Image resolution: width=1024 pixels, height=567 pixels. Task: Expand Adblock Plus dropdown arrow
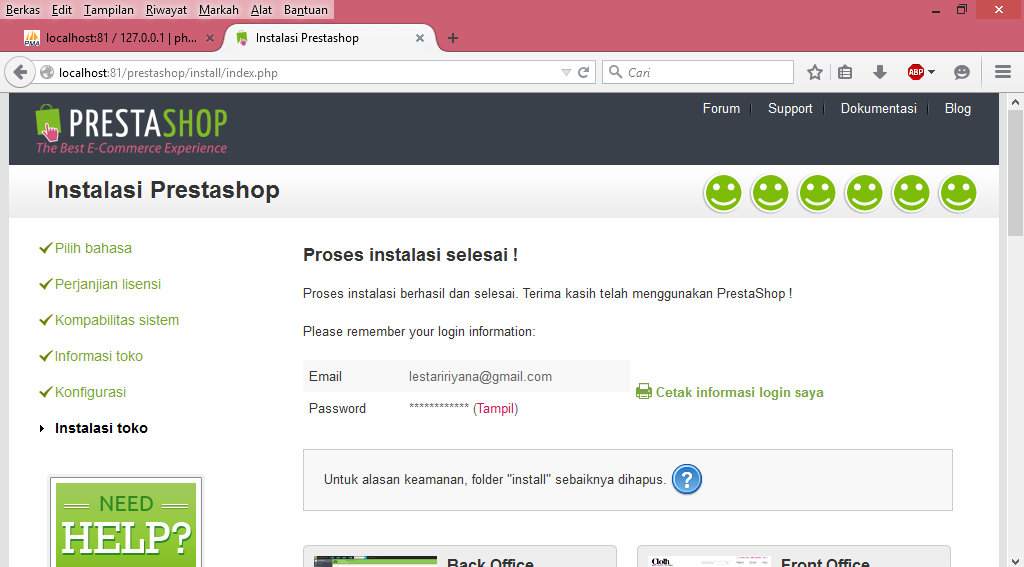[x=931, y=73]
